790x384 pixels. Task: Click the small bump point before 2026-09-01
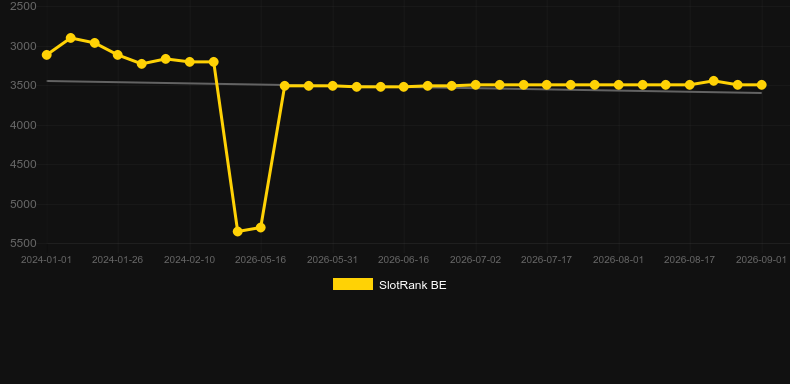coord(713,81)
